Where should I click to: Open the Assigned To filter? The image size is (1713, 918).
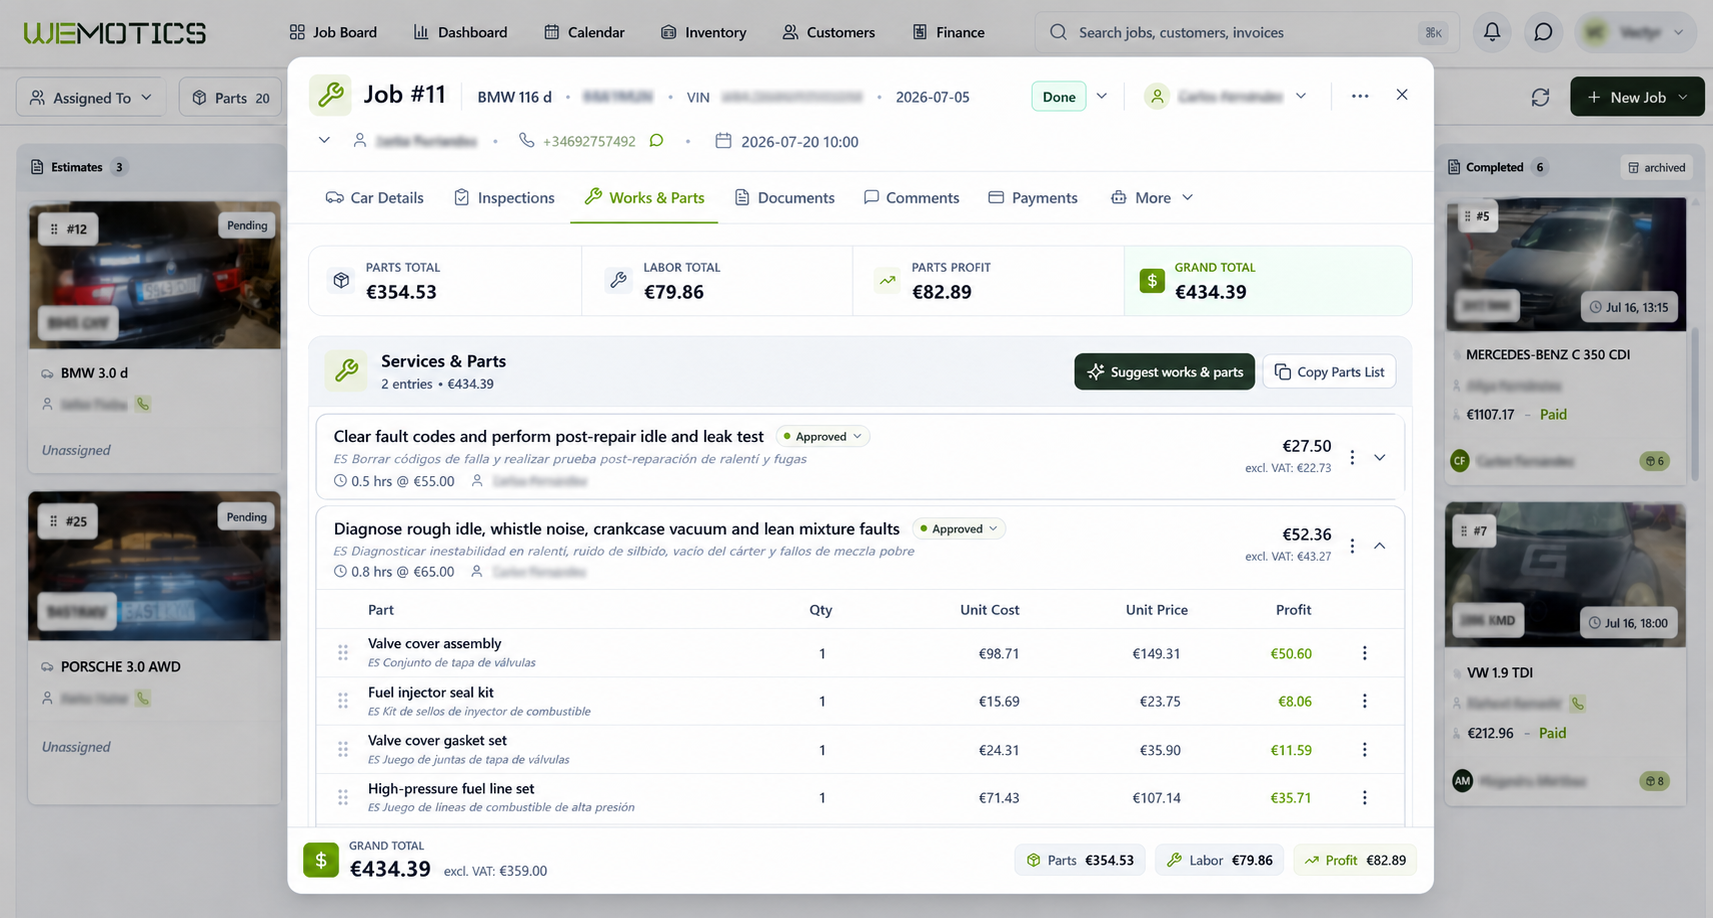[91, 97]
